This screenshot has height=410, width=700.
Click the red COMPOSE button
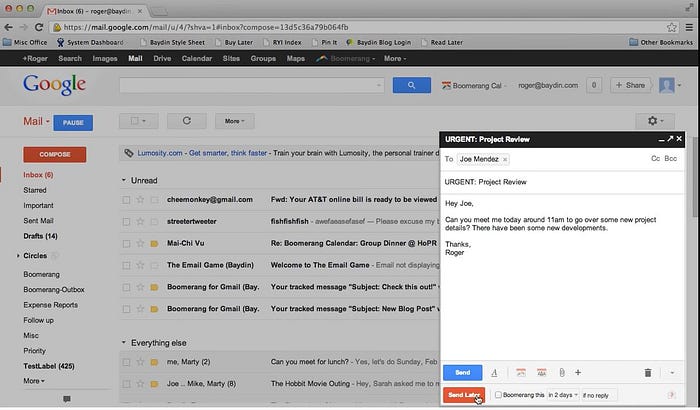point(54,155)
